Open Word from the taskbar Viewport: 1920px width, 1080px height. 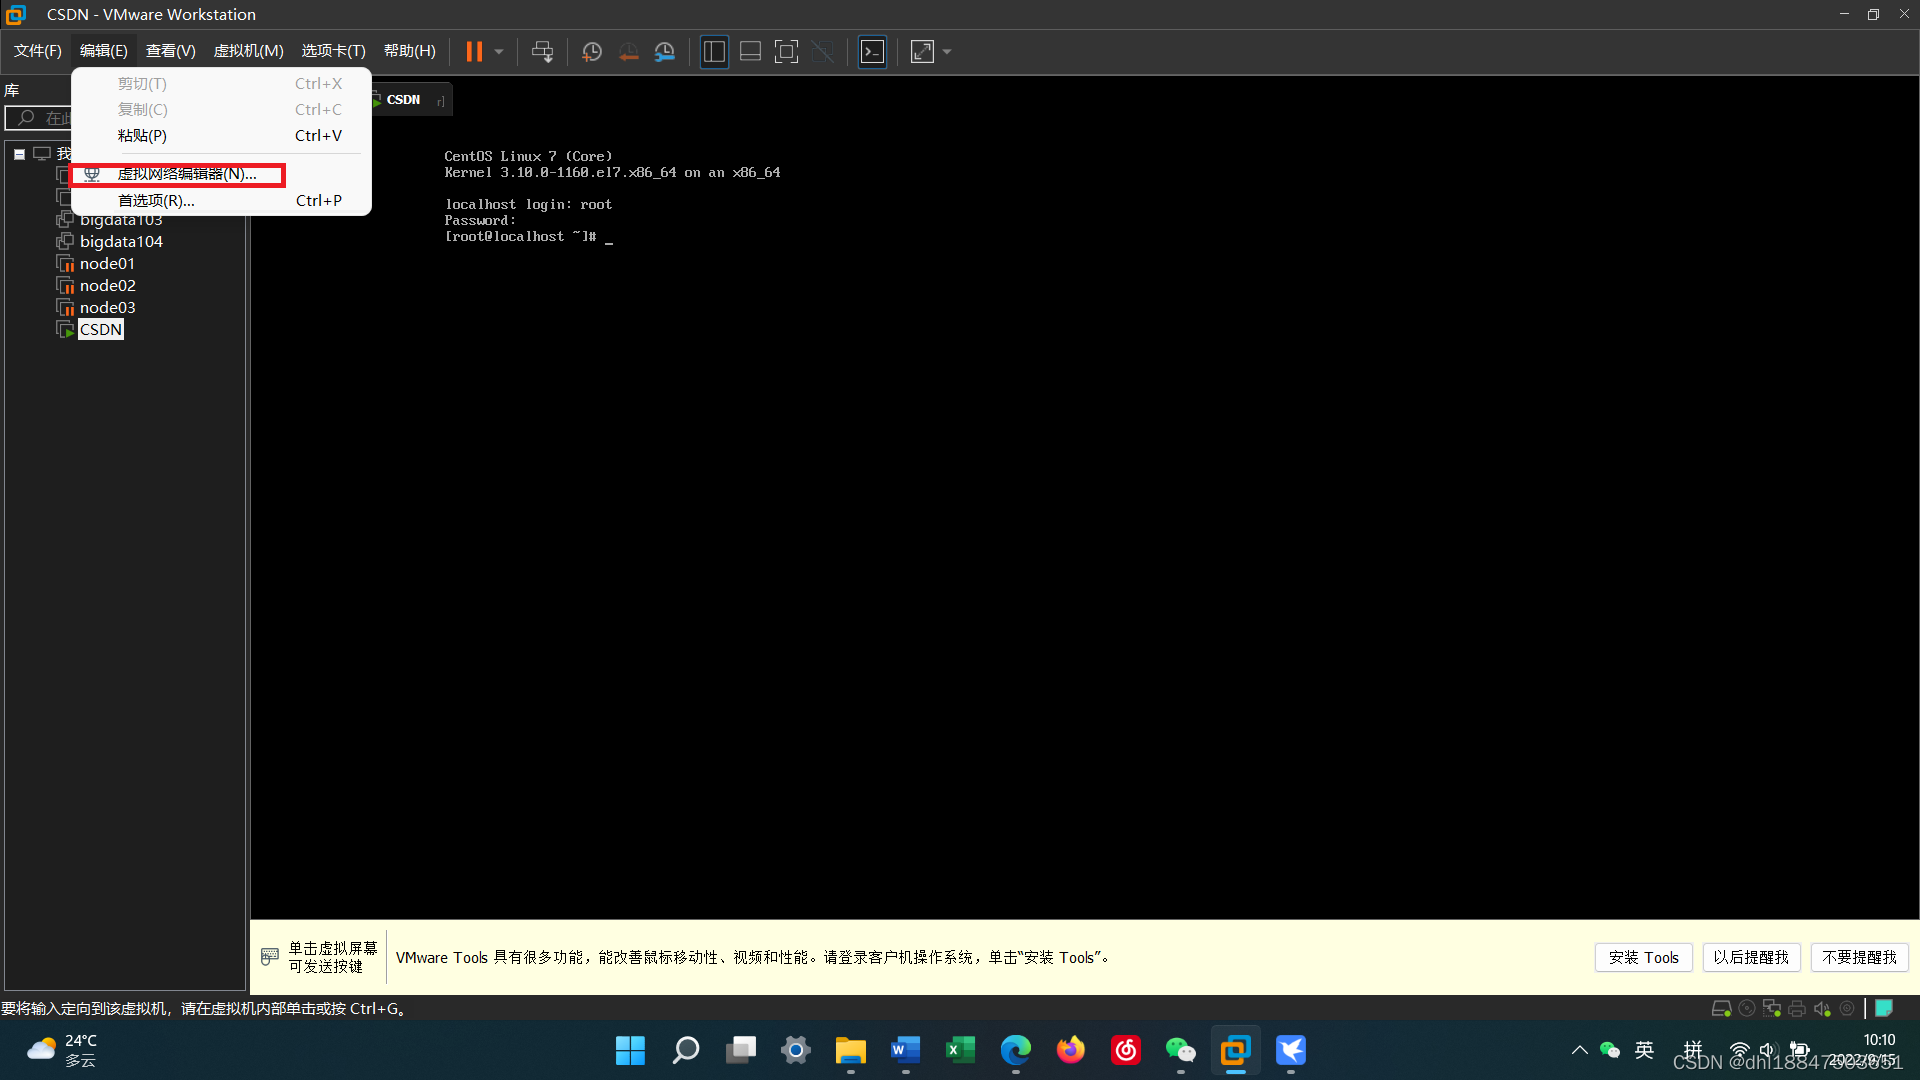[x=905, y=1050]
